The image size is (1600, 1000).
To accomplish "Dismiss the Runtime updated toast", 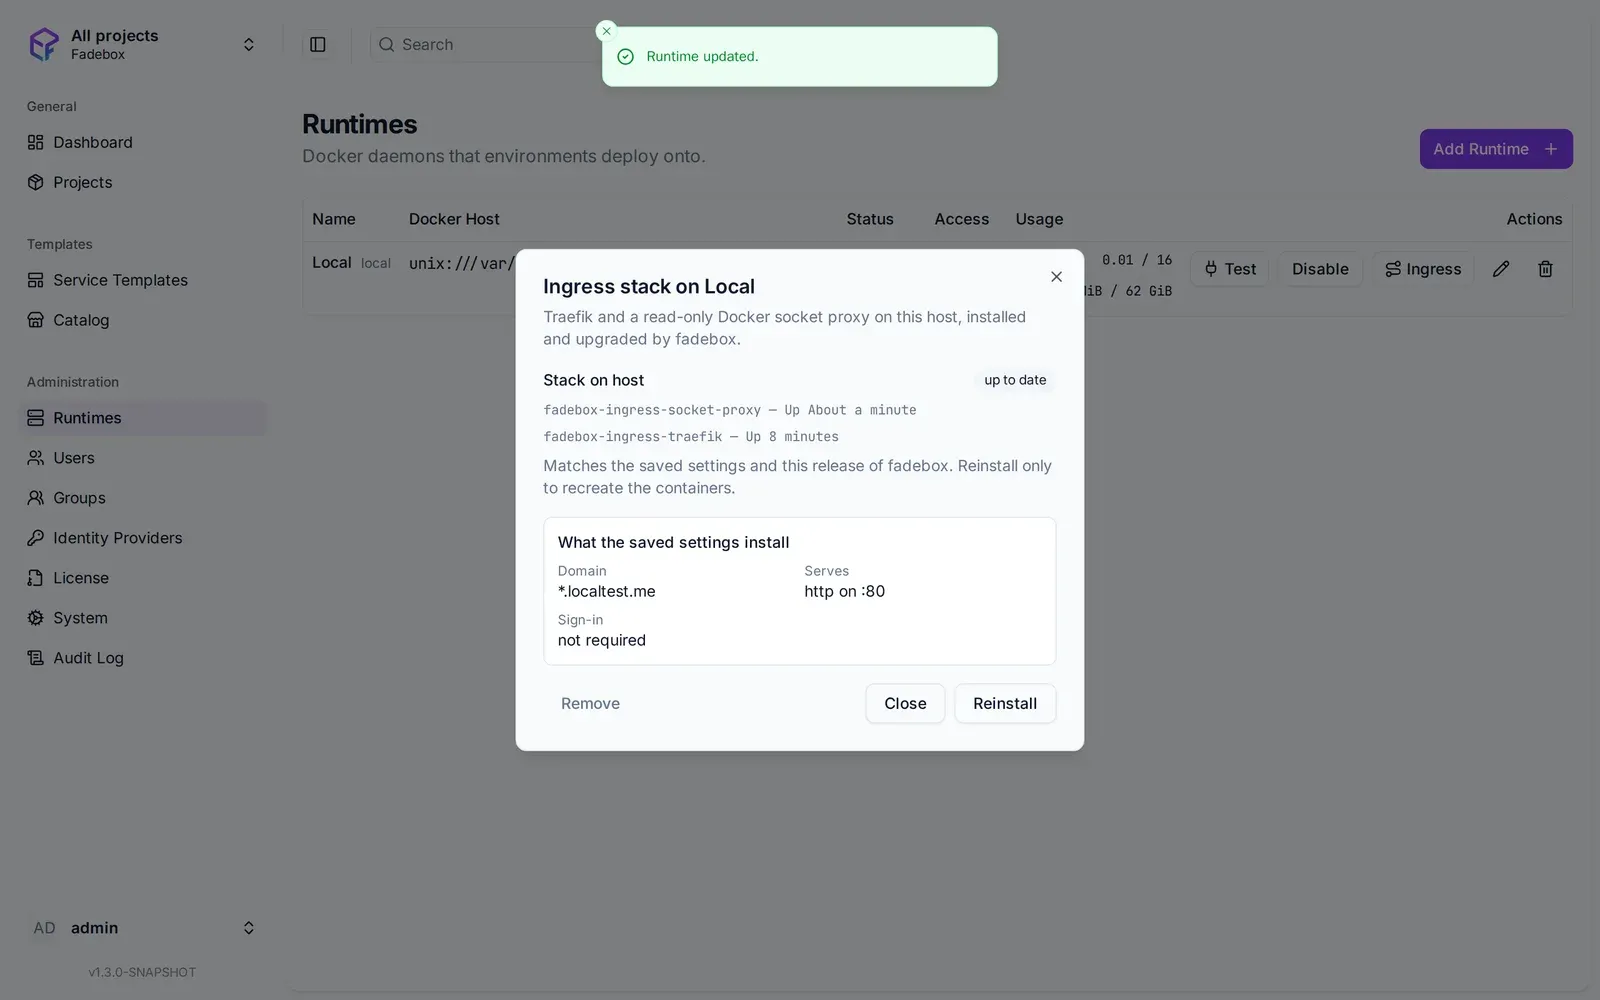I will point(606,31).
